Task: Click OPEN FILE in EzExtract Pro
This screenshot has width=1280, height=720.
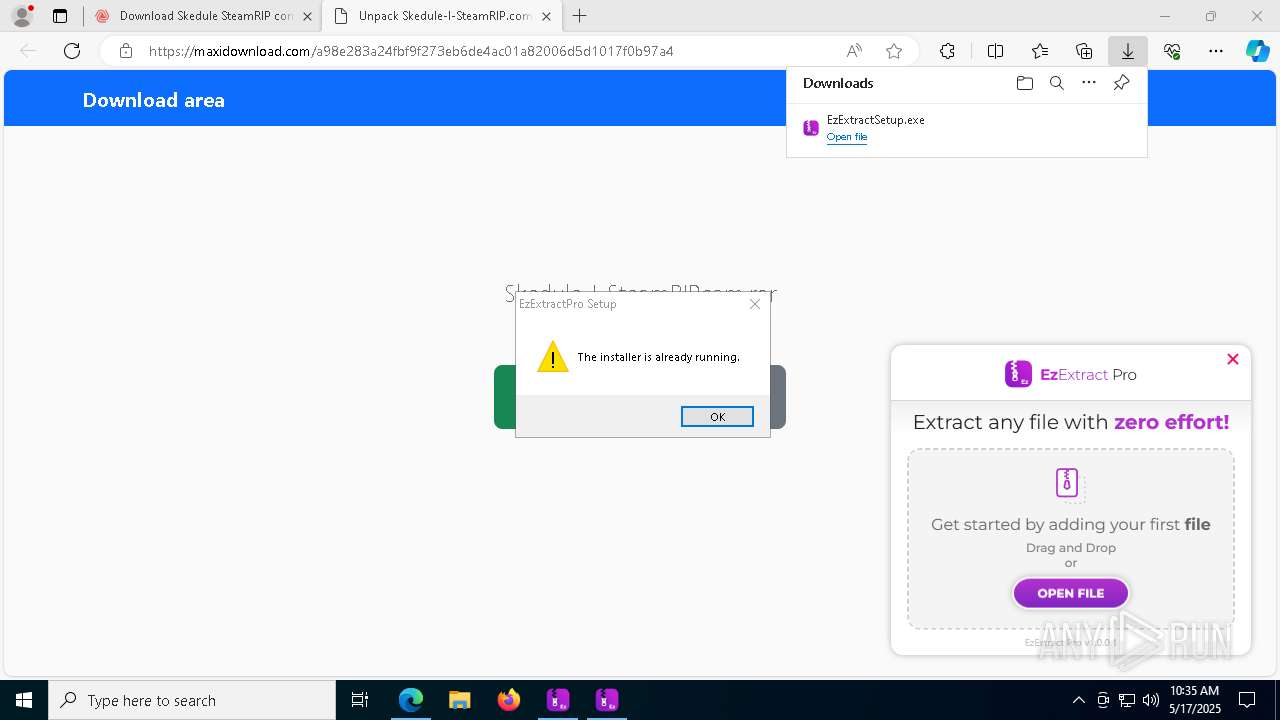Action: [x=1070, y=593]
